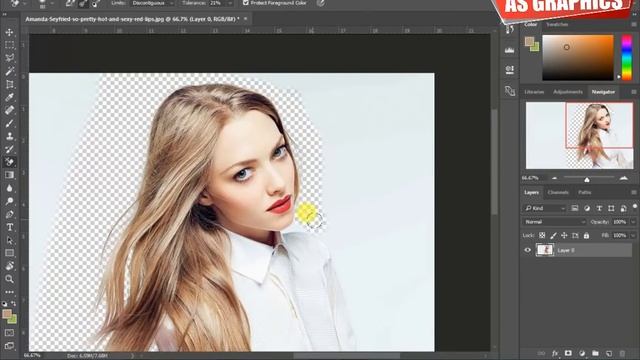Select the Pen tool
The image size is (640, 360).
(9, 214)
